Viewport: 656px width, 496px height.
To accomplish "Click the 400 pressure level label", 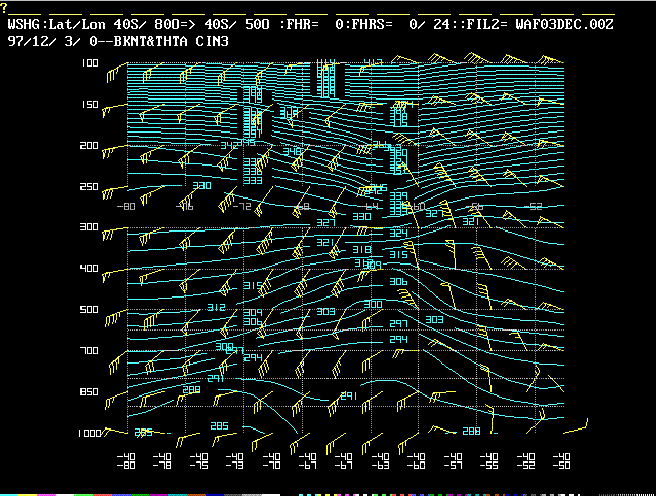I will (89, 268).
